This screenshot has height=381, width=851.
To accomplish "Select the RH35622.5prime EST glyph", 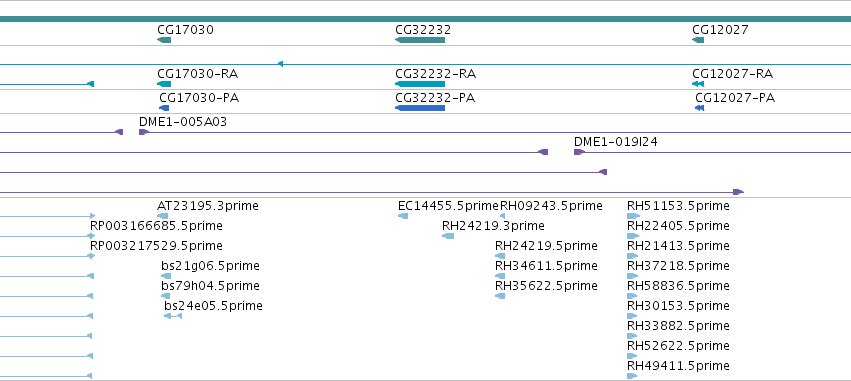I will pos(500,296).
